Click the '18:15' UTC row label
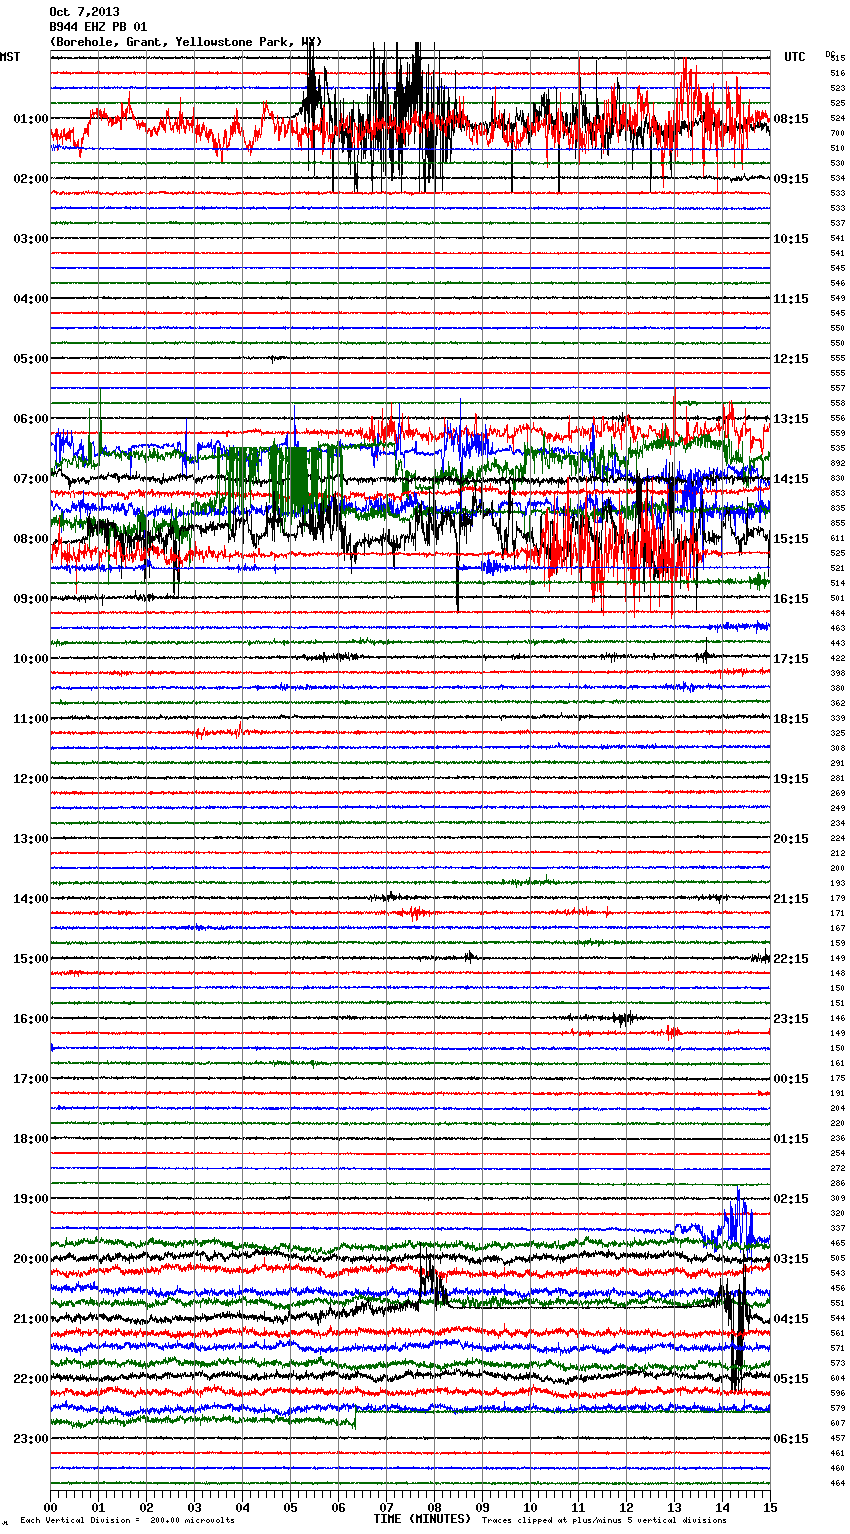Viewport: 850px width, 1534px height. pyautogui.click(x=791, y=719)
